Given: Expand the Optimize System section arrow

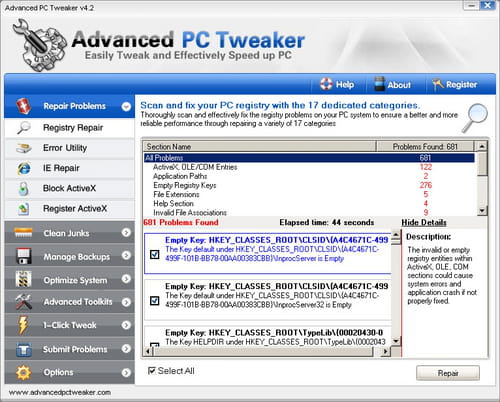Looking at the screenshot, I should [126, 279].
